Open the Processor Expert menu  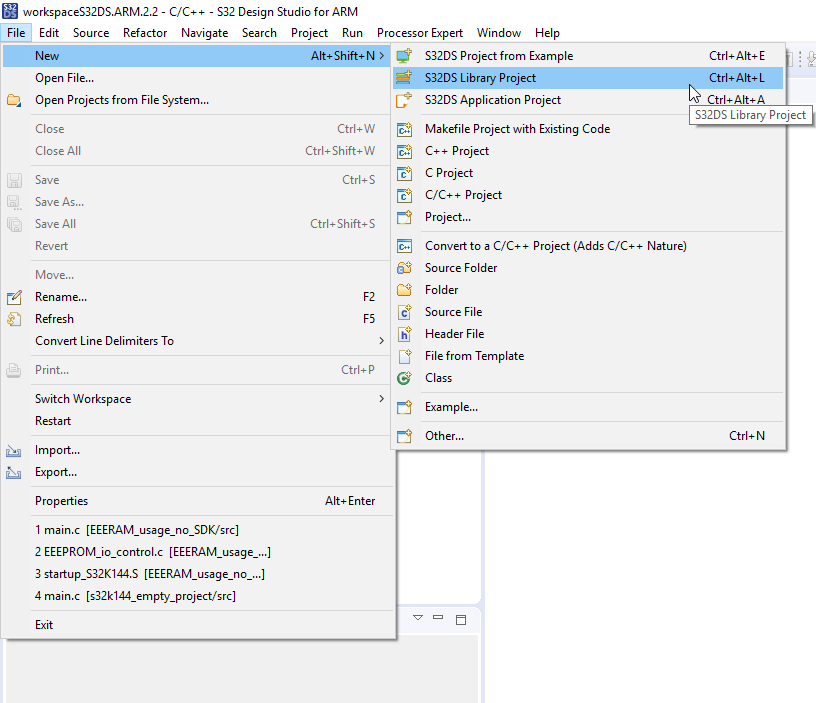point(420,33)
